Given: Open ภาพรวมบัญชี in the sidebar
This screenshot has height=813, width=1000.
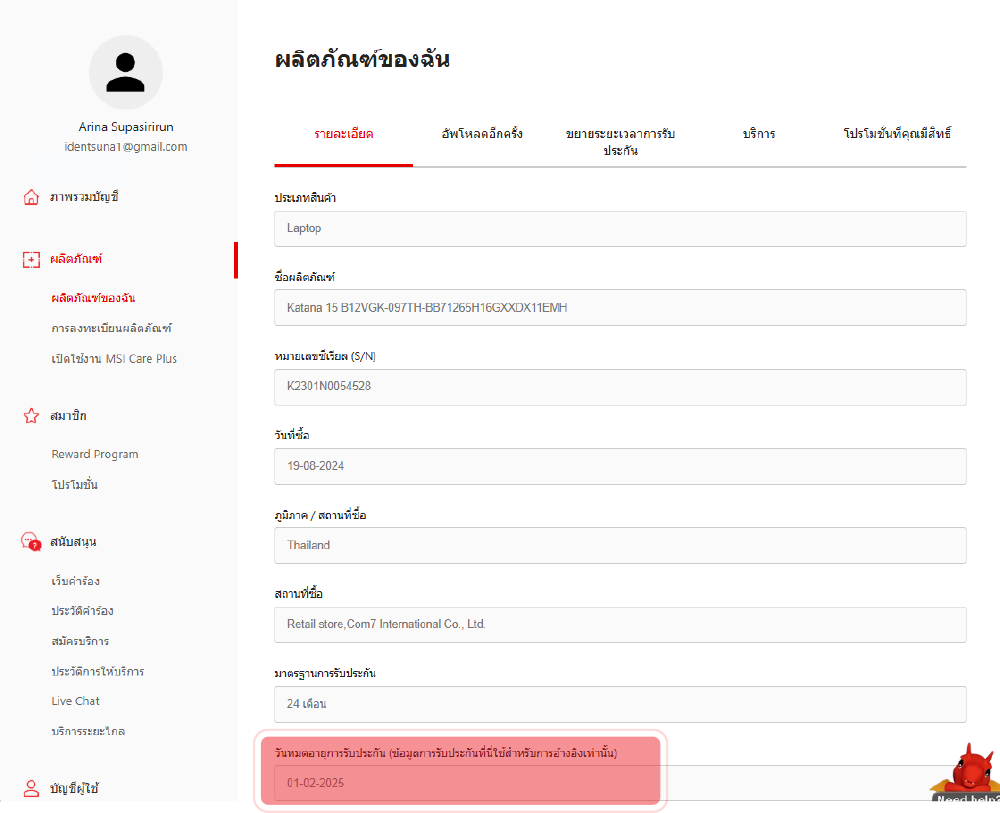Looking at the screenshot, I should (84, 197).
